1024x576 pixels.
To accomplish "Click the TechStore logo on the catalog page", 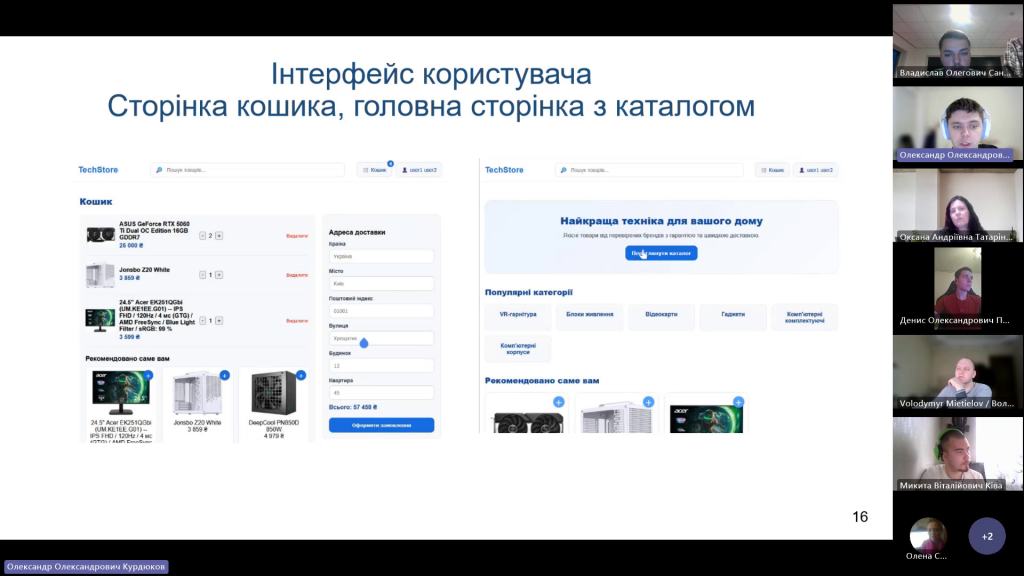I will 504,170.
